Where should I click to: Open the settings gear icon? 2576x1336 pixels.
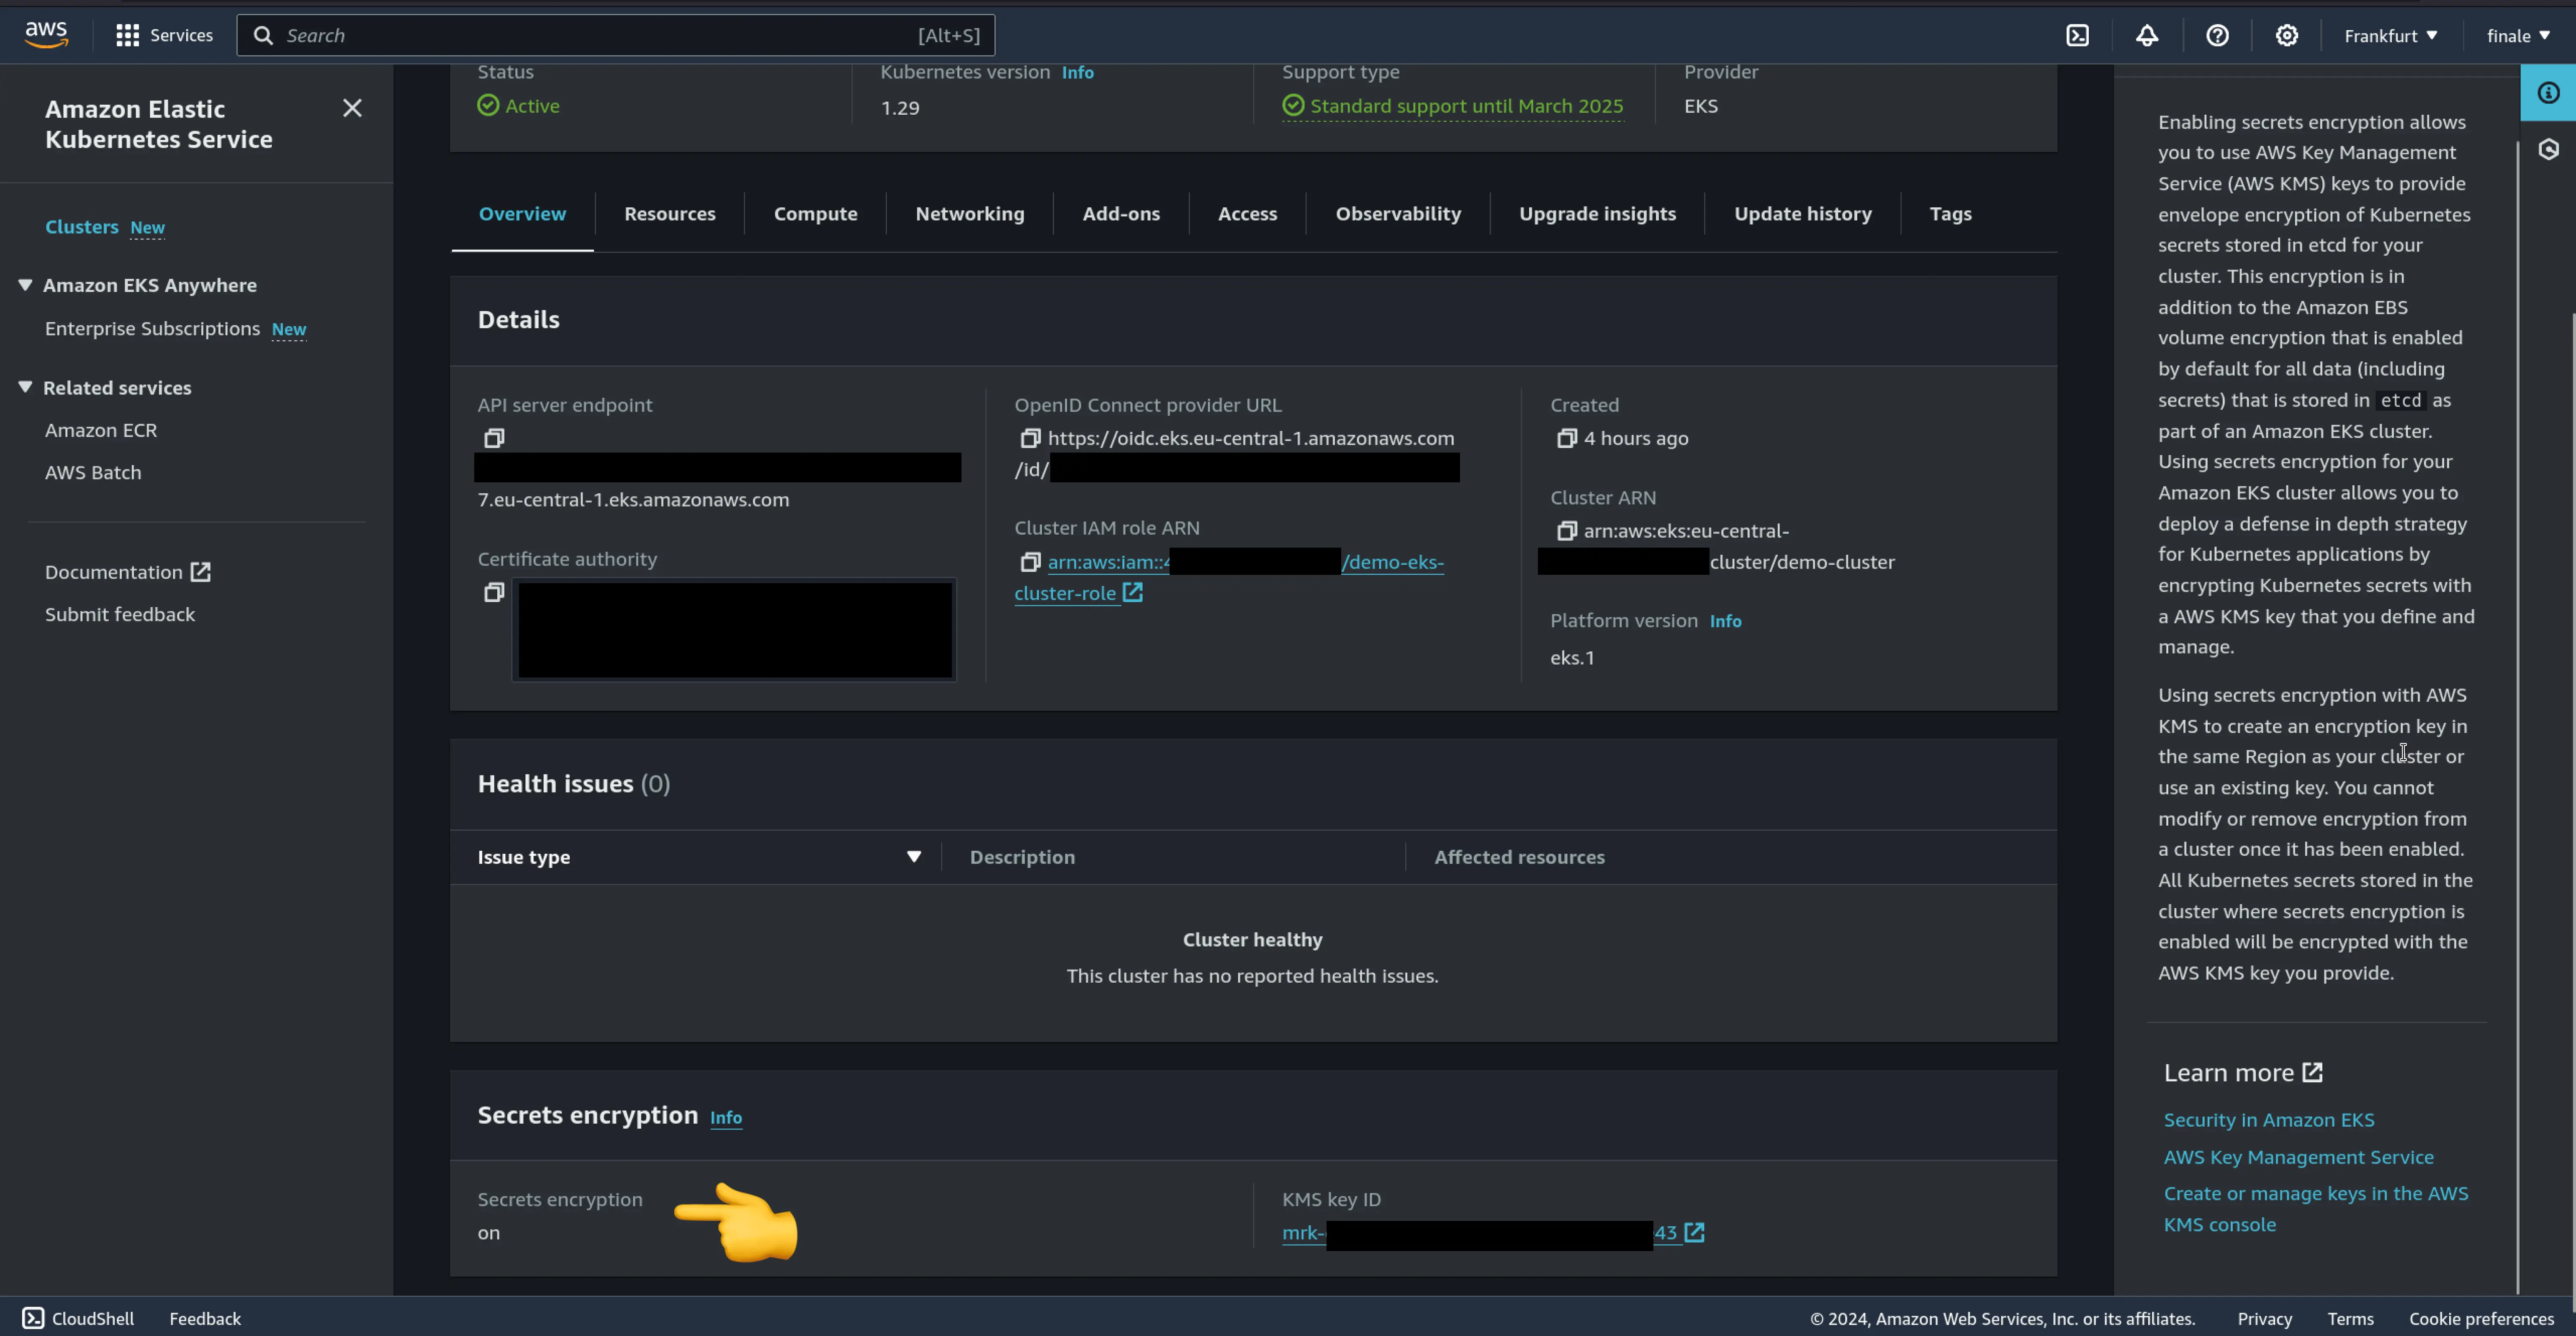click(x=2287, y=36)
